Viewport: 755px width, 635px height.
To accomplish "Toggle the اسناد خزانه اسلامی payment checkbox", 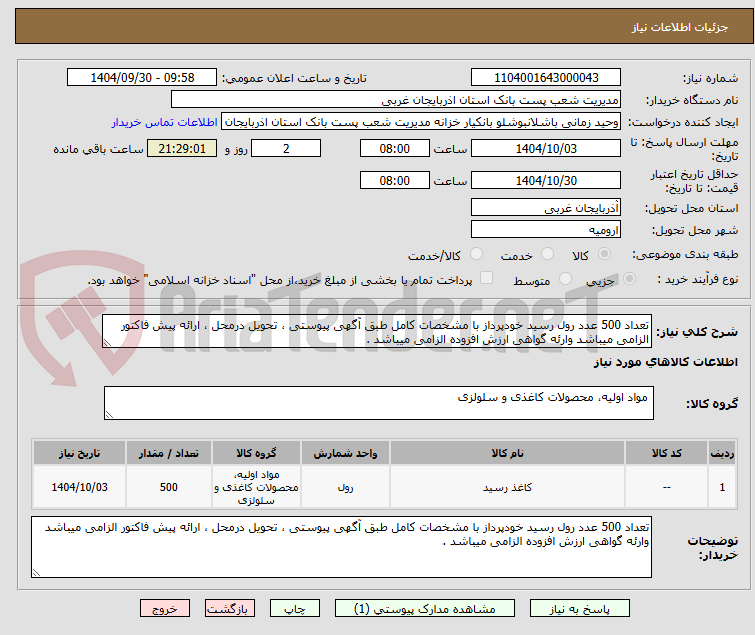I will point(487,278).
